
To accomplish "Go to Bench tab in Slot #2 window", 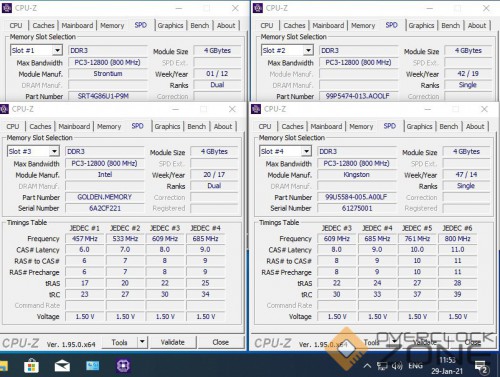I will 450,26.
